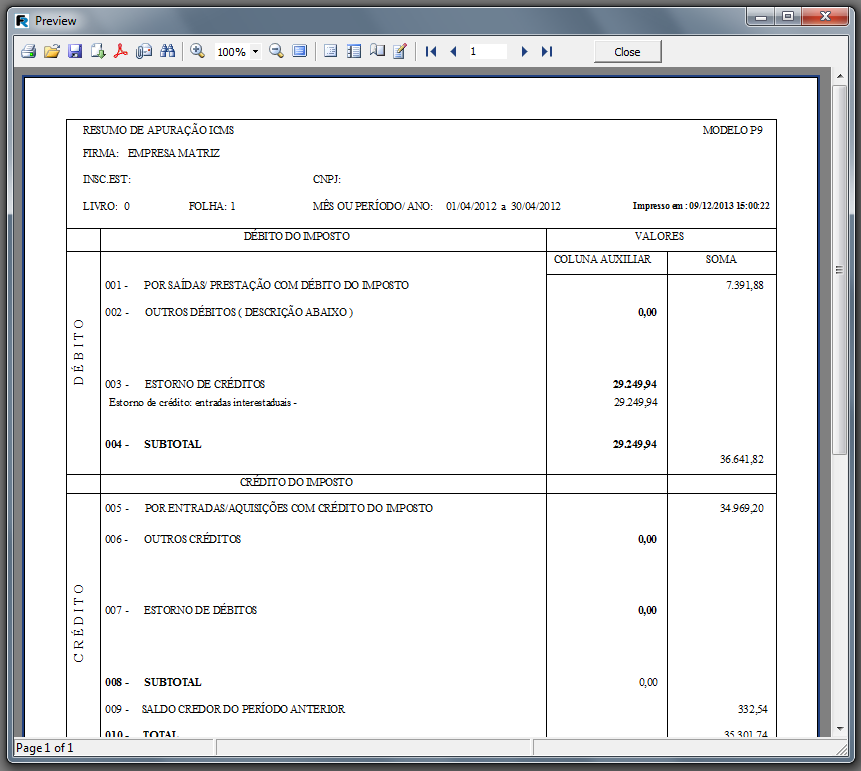Go to the previous page
The width and height of the screenshot is (861, 771).
pyautogui.click(x=454, y=52)
